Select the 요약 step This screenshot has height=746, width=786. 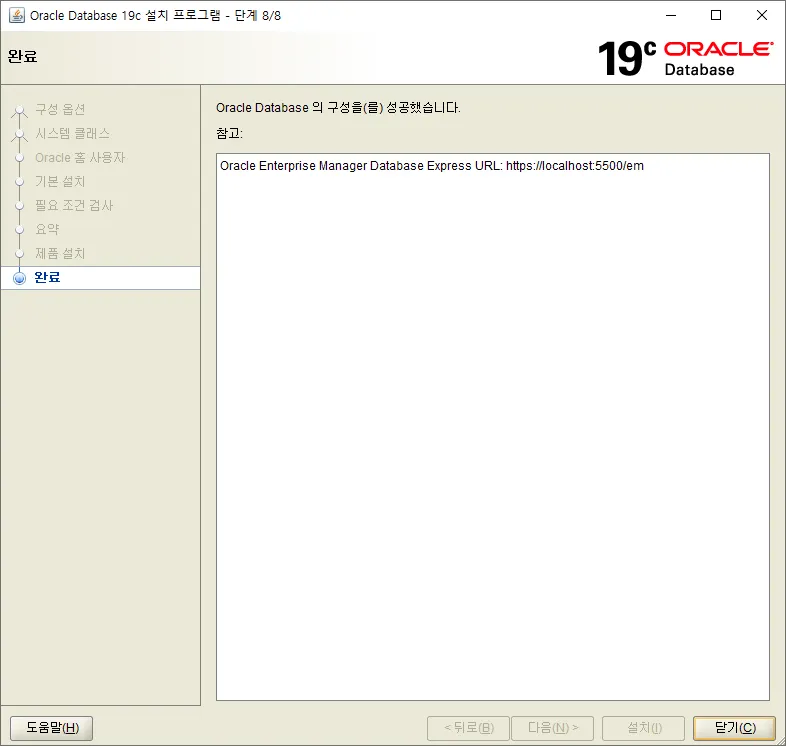pyautogui.click(x=47, y=230)
